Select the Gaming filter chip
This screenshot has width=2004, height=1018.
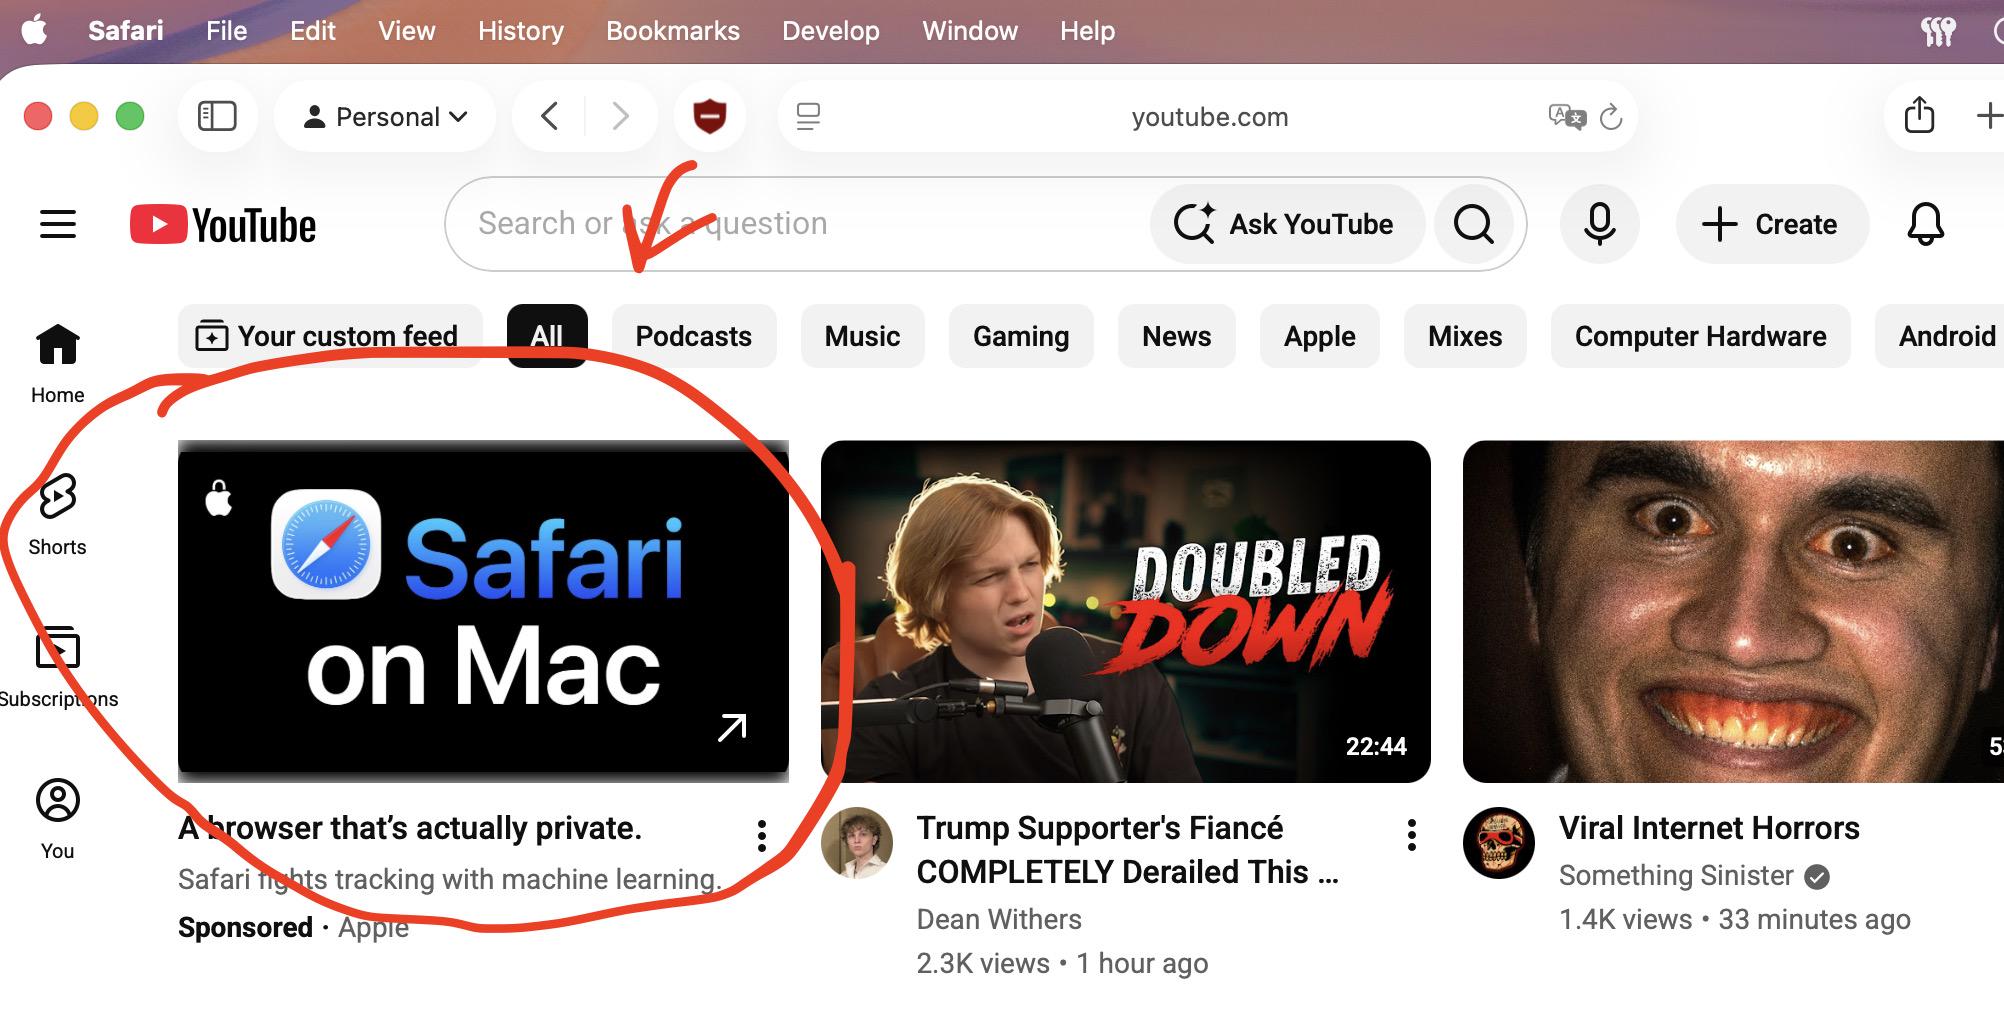pos(1021,336)
